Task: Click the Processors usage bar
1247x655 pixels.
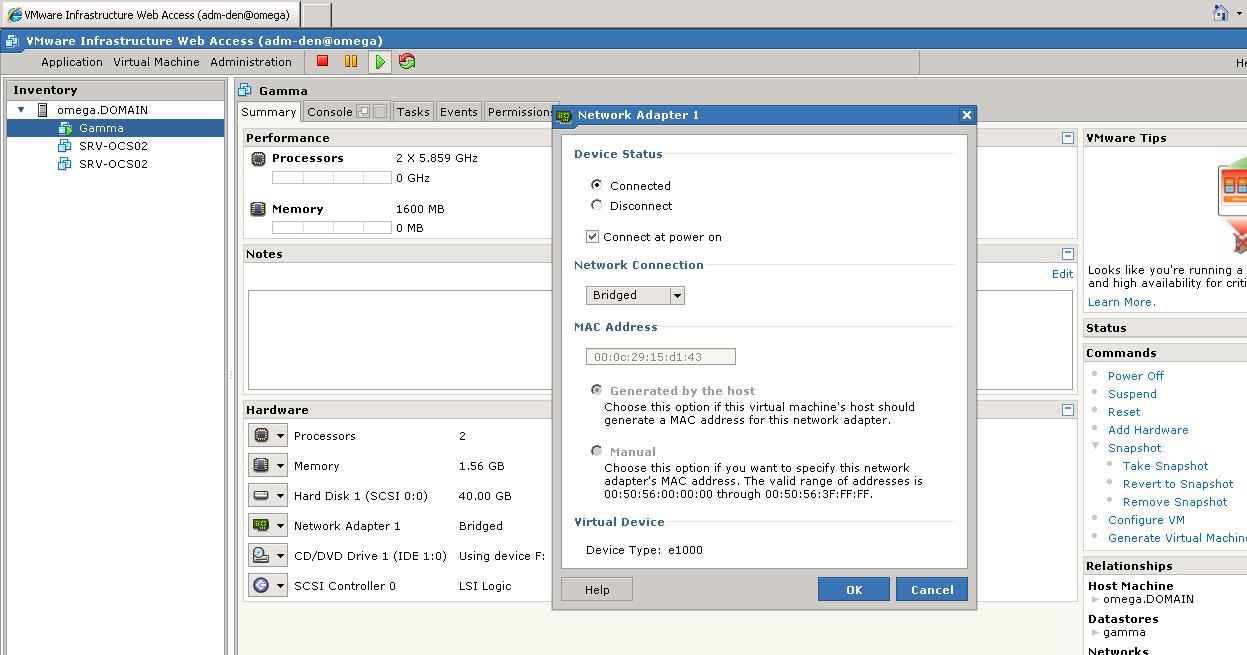Action: point(331,177)
